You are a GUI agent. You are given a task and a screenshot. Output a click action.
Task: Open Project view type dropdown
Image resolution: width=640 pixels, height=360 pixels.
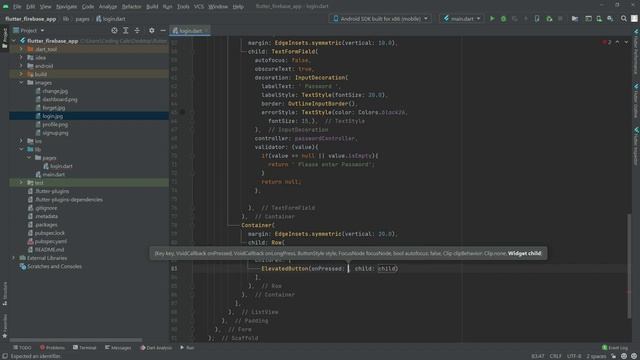coord(29,31)
